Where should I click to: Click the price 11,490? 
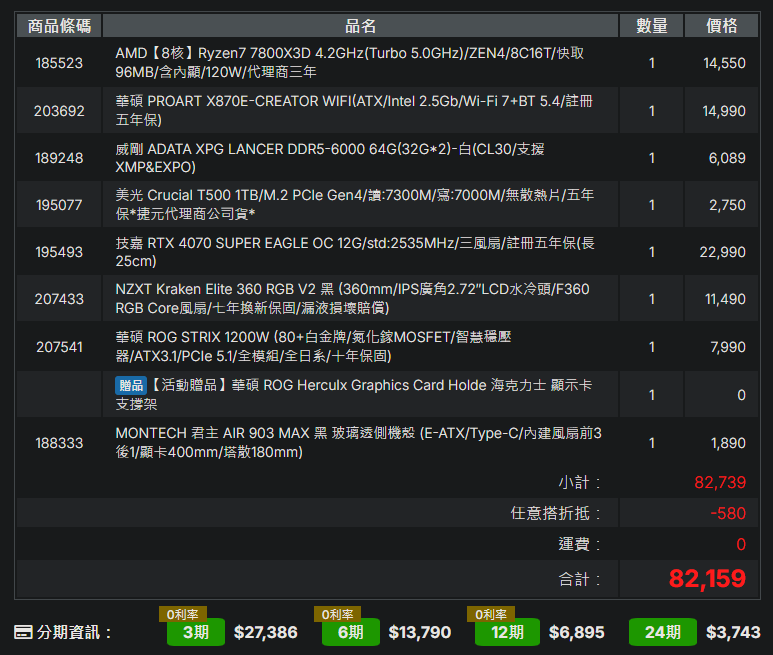tap(725, 299)
